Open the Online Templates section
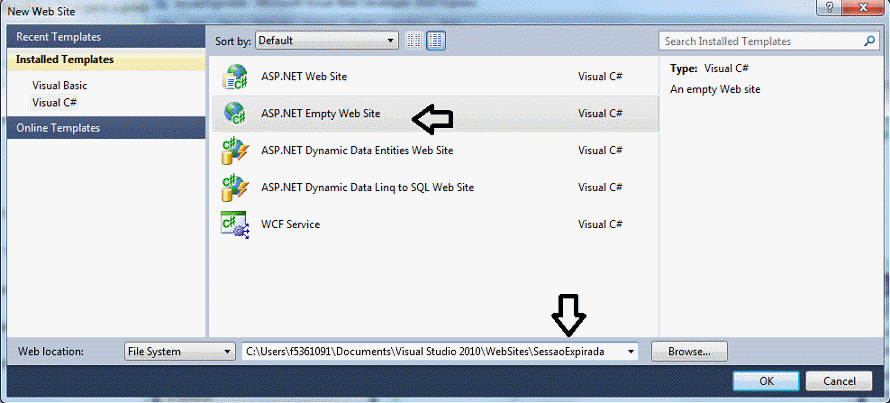Screen dimensions: 890x403 106,128
